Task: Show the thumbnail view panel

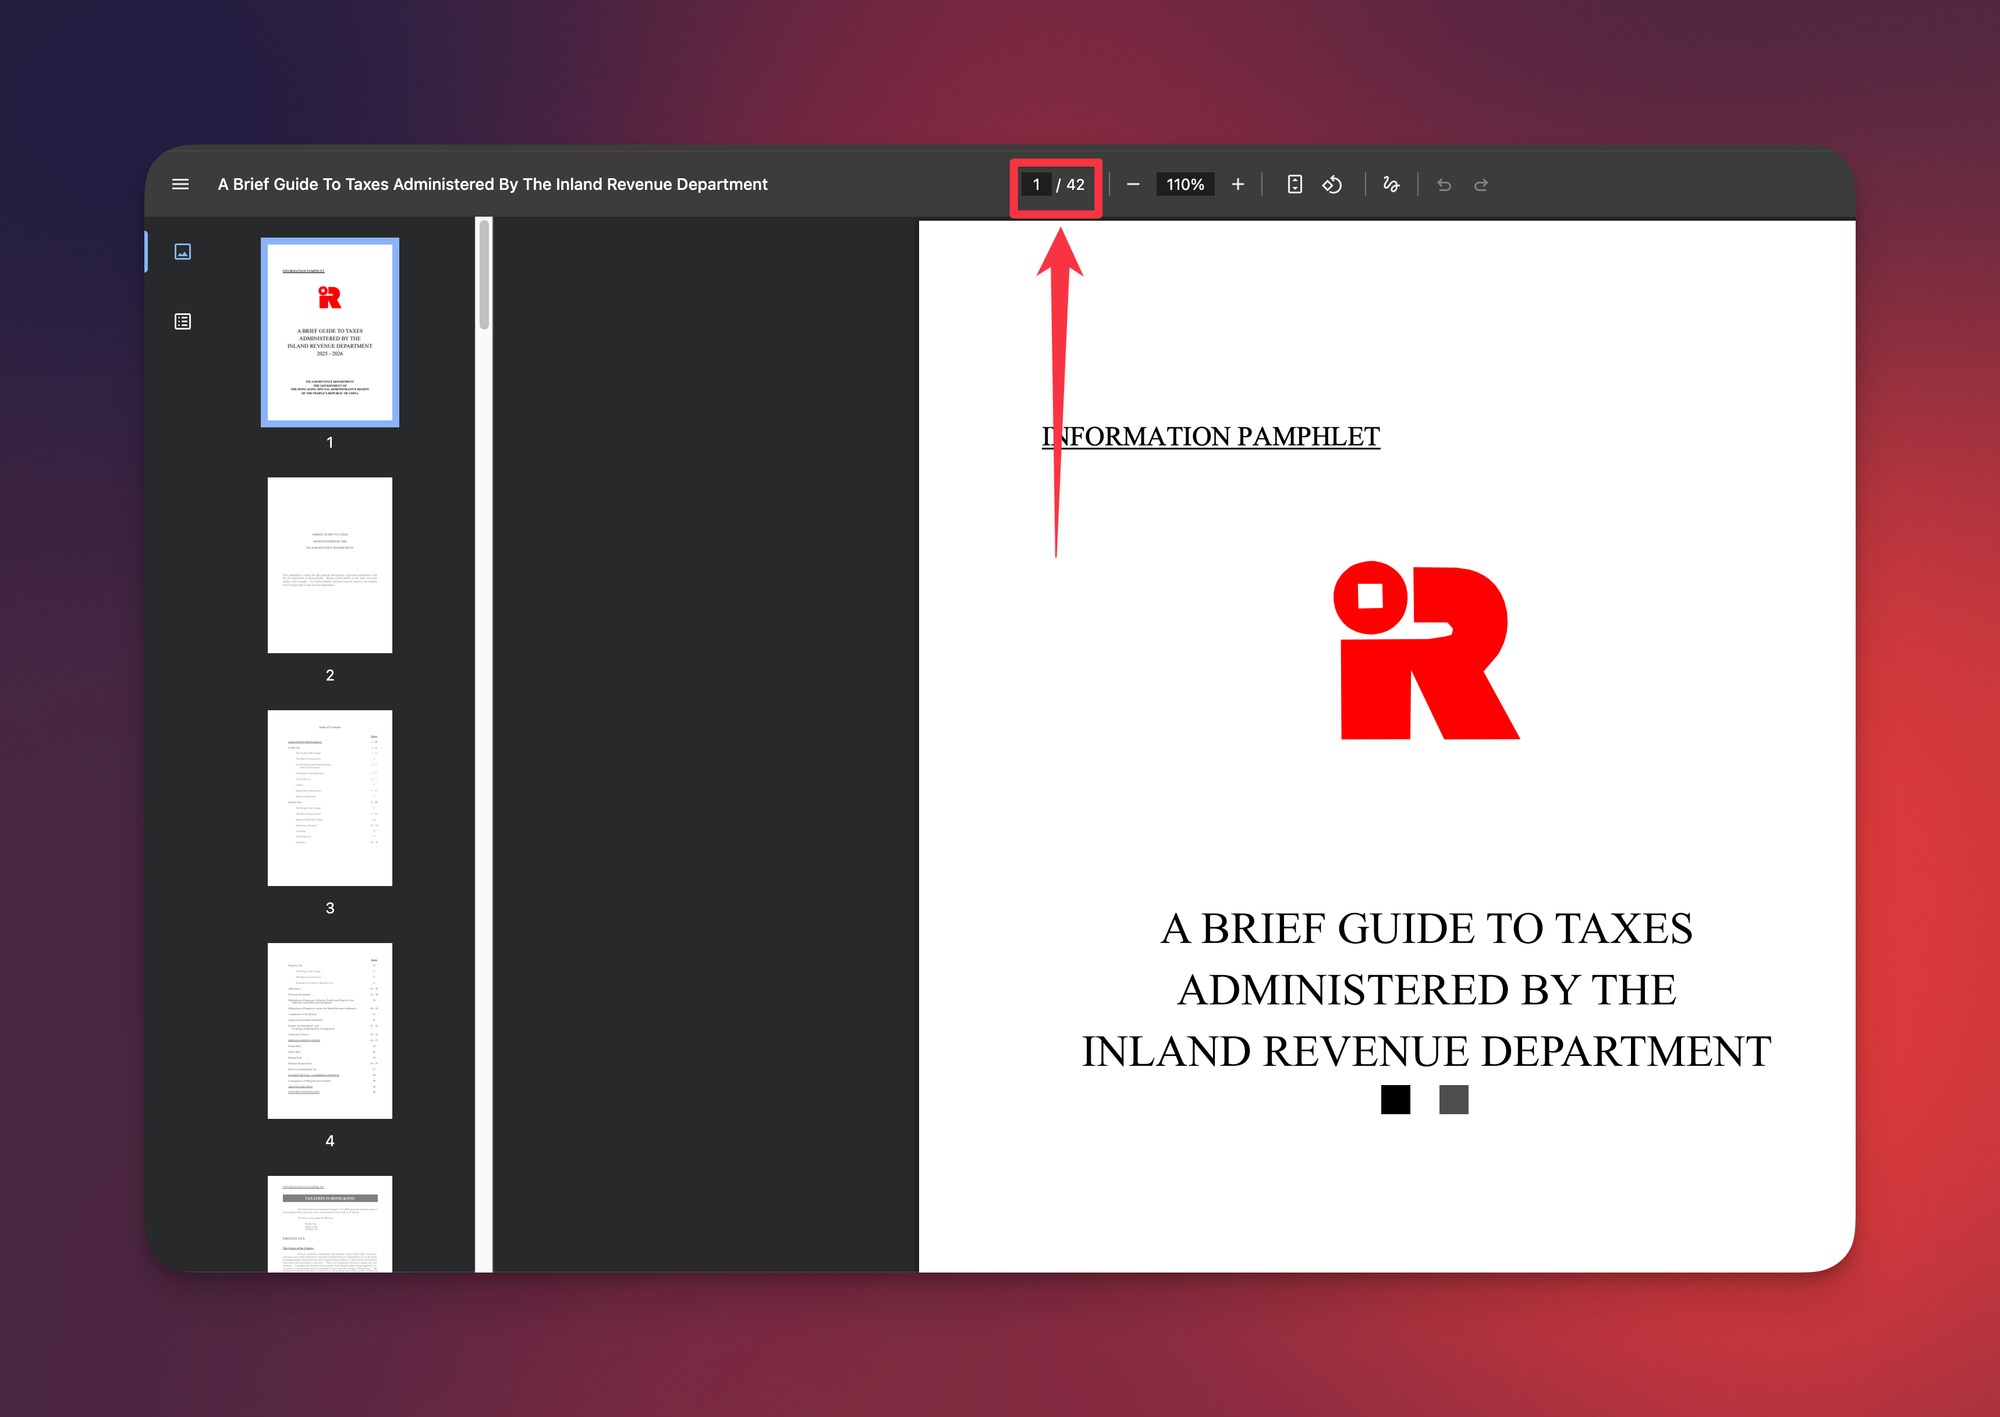Action: click(x=183, y=251)
